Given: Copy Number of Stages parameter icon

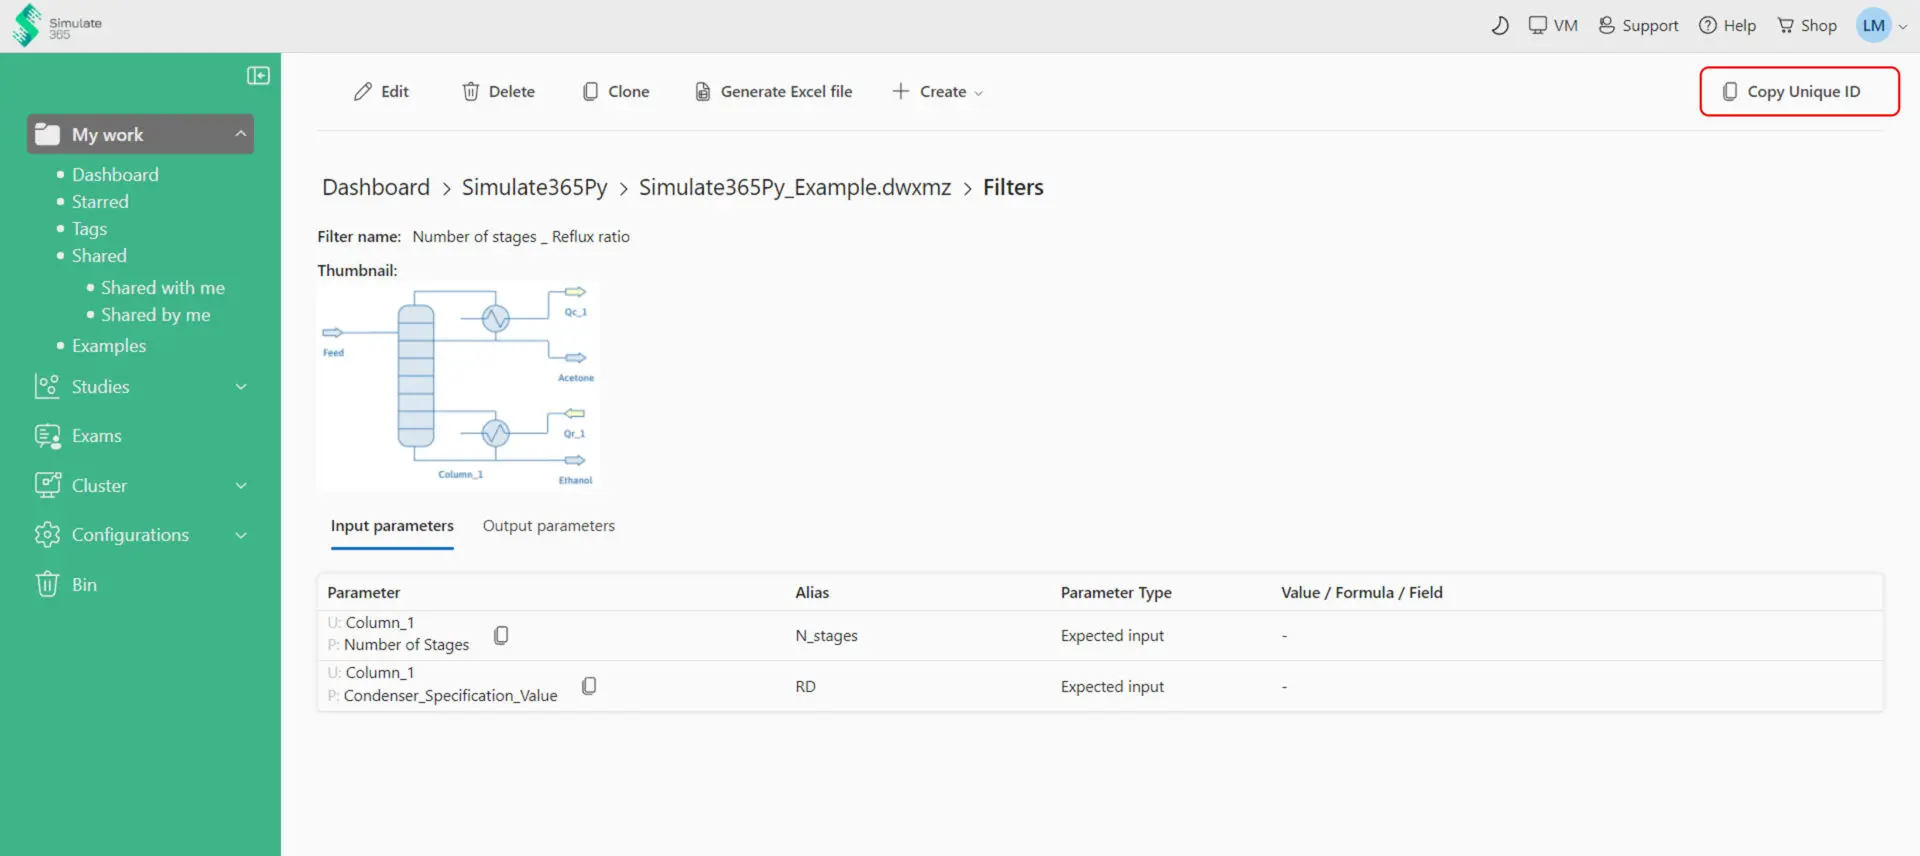Looking at the screenshot, I should point(501,635).
